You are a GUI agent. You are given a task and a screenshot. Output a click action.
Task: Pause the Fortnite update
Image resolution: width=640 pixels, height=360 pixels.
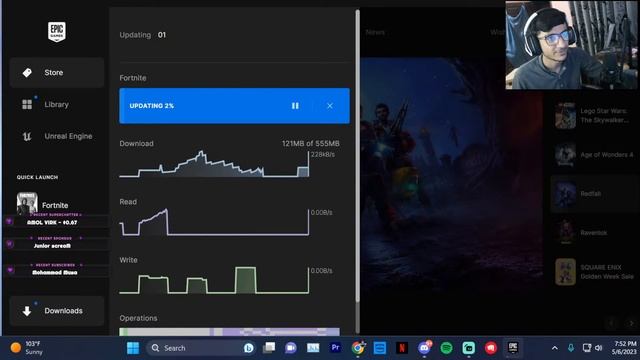[295, 106]
